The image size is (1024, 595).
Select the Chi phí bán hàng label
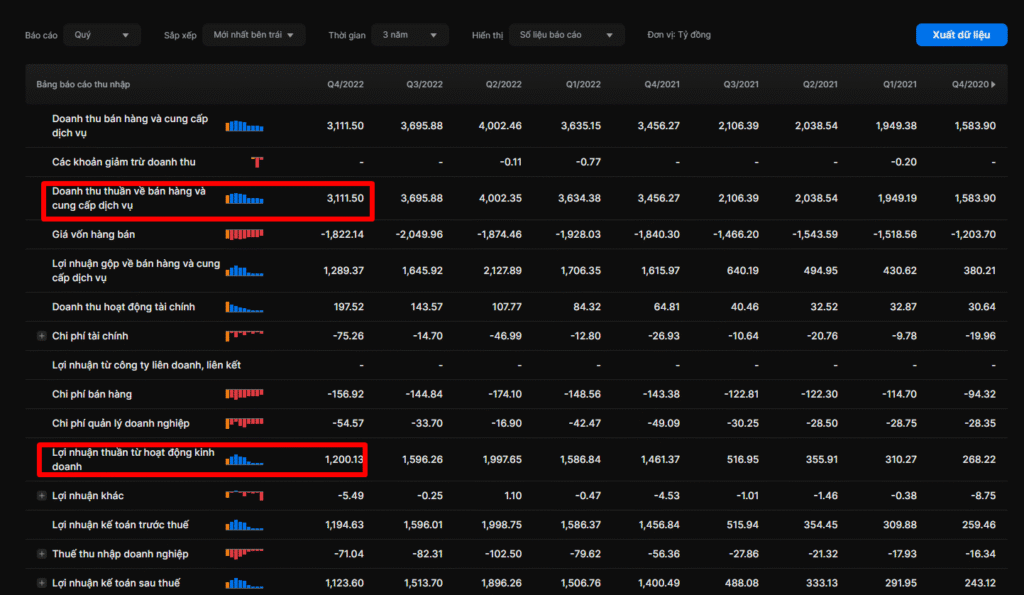[91, 394]
